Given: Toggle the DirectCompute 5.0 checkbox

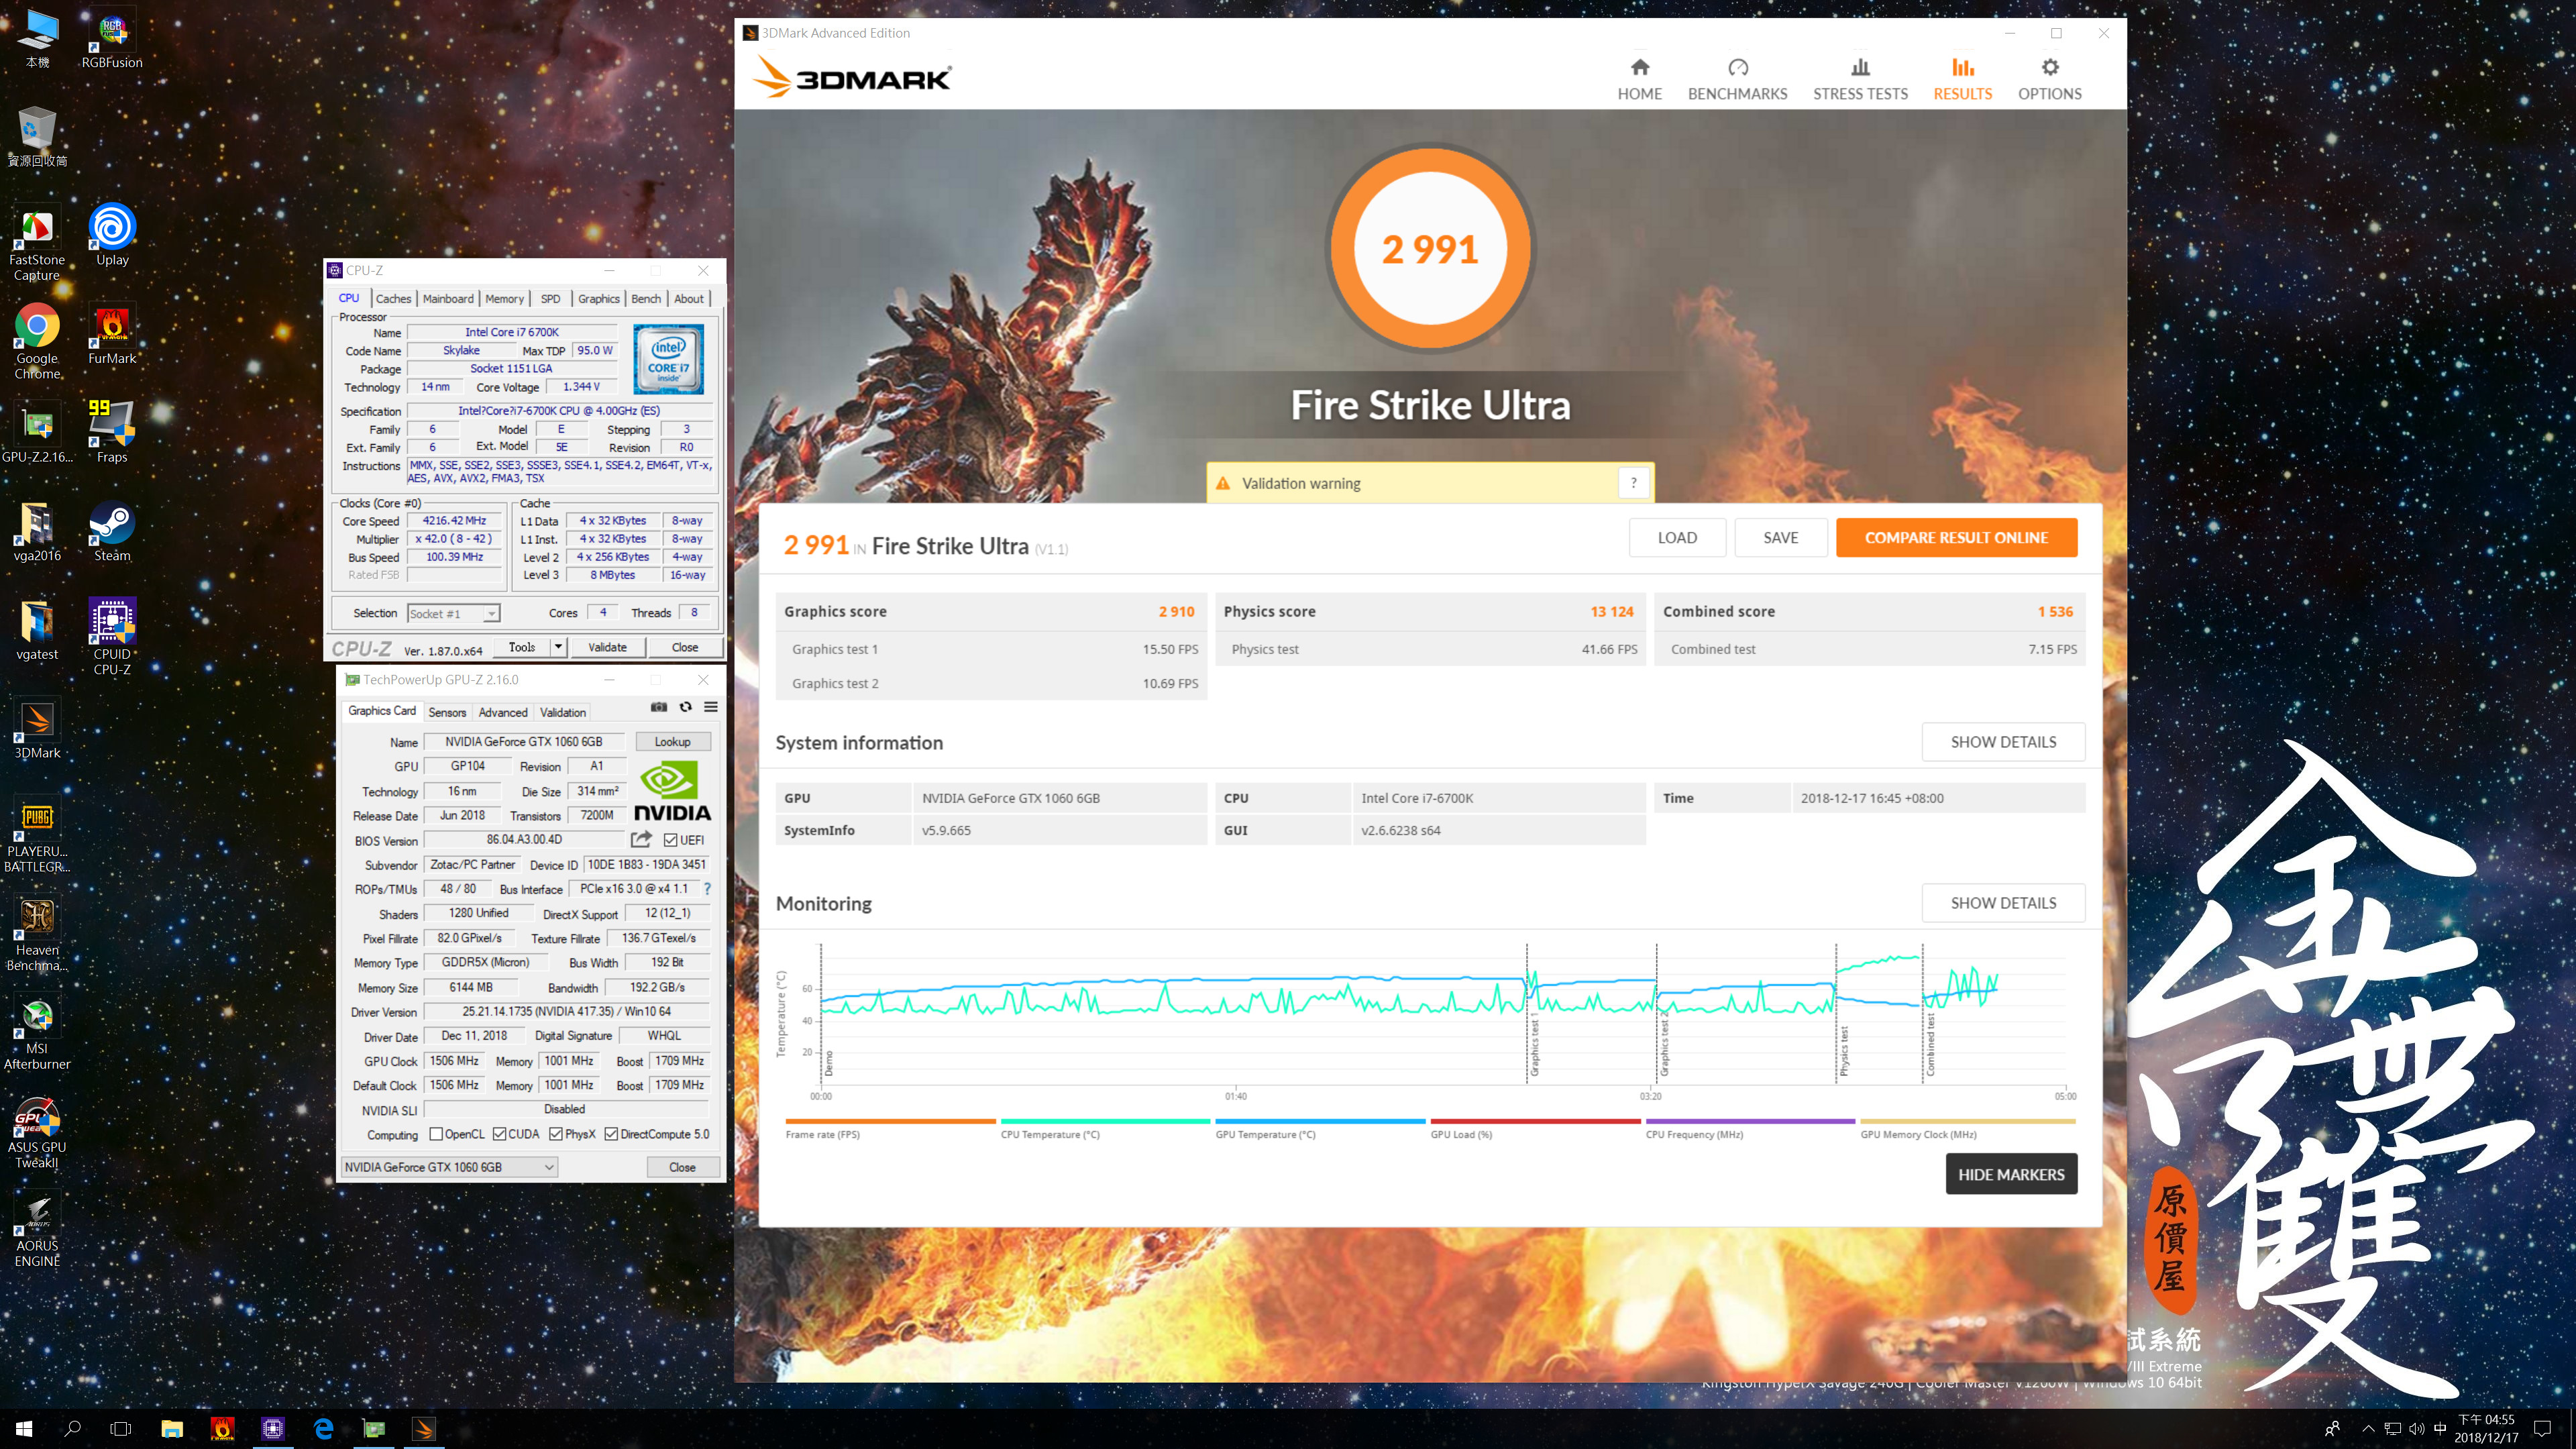Looking at the screenshot, I should pos(611,1135).
